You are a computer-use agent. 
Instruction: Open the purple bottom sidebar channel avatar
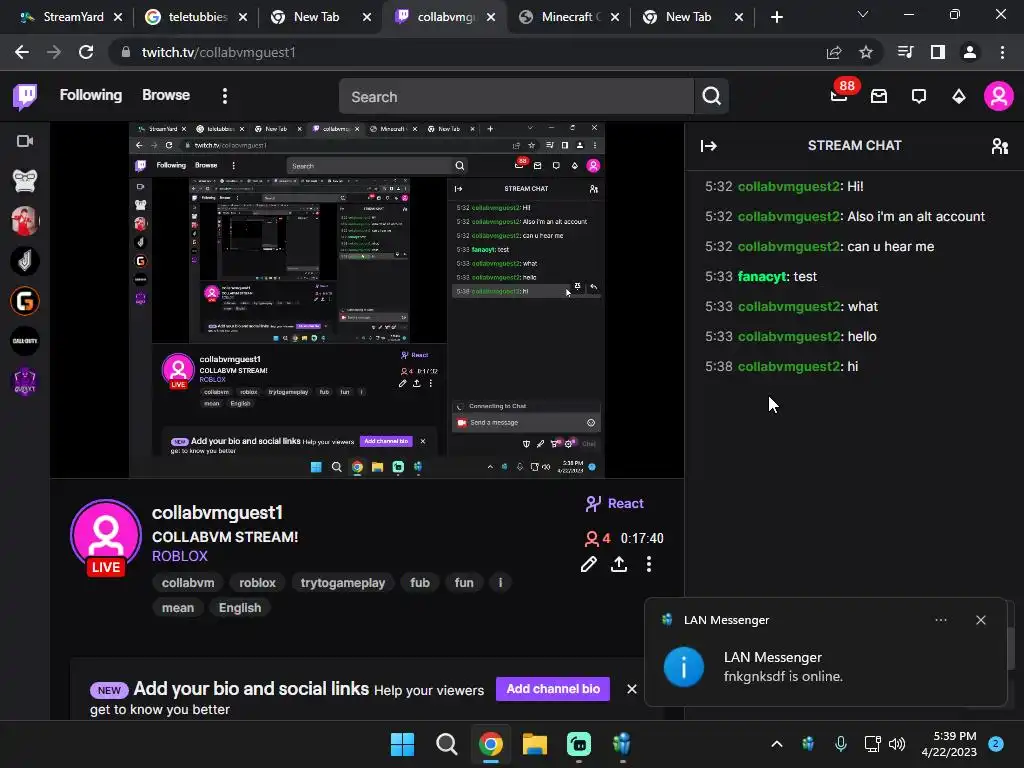pyautogui.click(x=25, y=381)
